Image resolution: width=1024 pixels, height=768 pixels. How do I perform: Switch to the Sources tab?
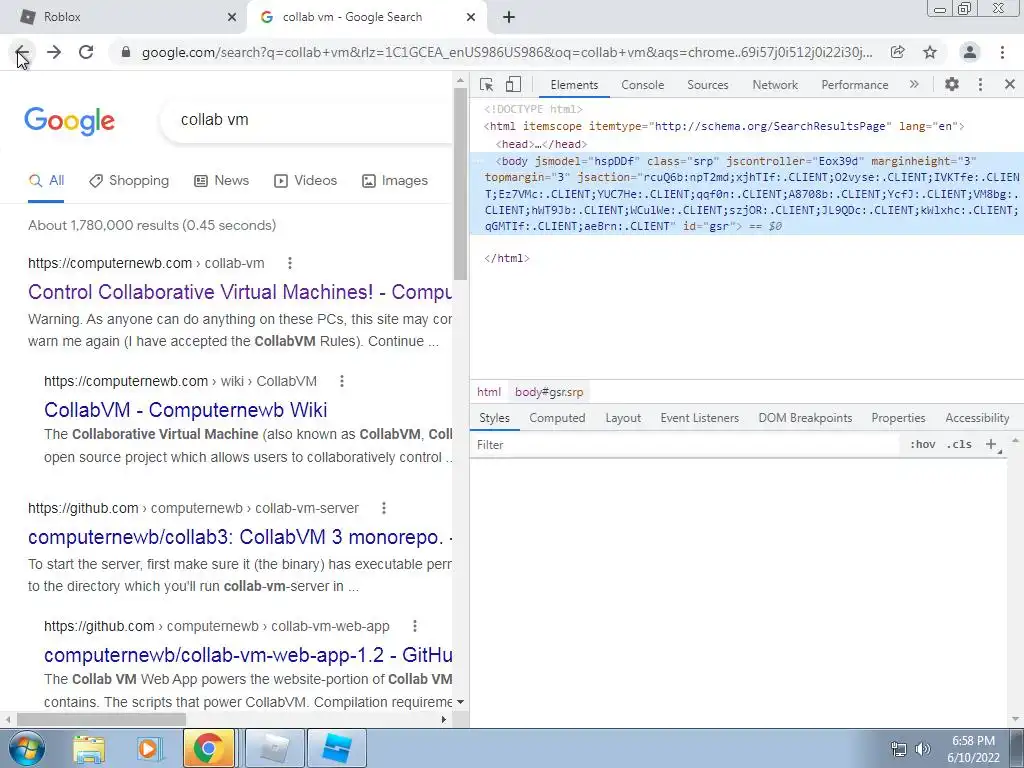point(707,85)
